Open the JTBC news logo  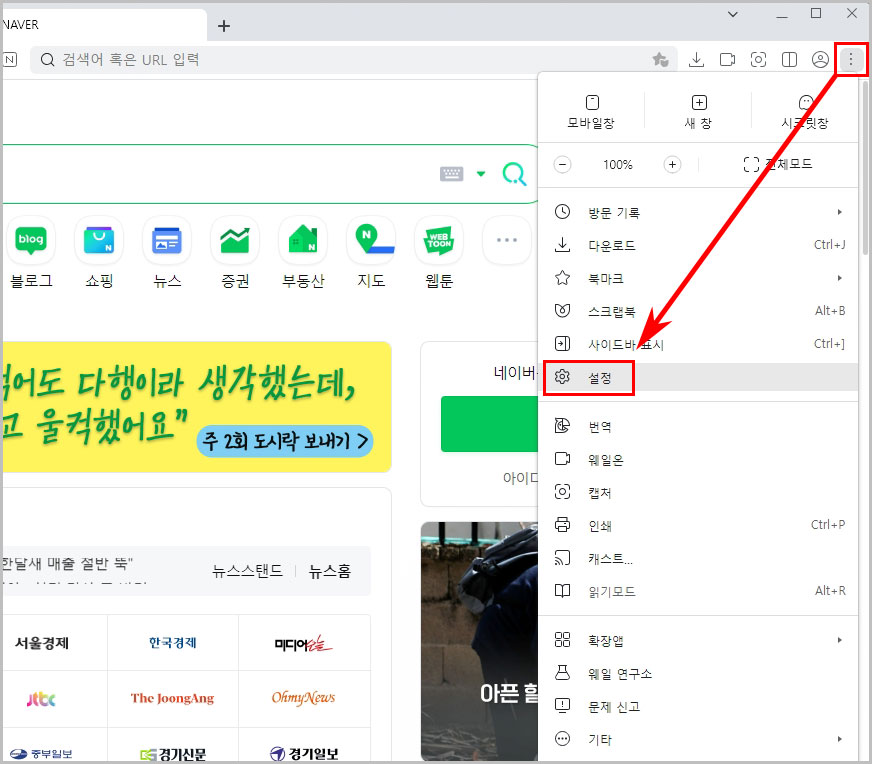(x=41, y=699)
